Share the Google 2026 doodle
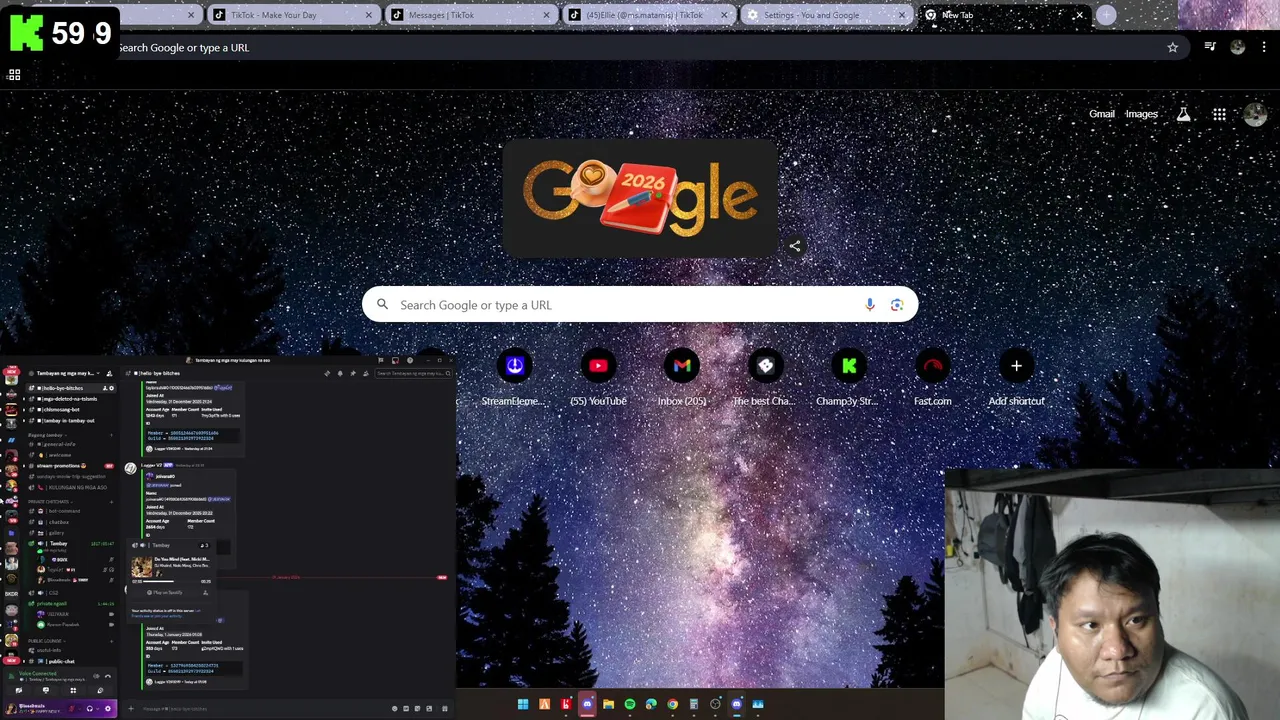1280x720 pixels. click(x=795, y=246)
